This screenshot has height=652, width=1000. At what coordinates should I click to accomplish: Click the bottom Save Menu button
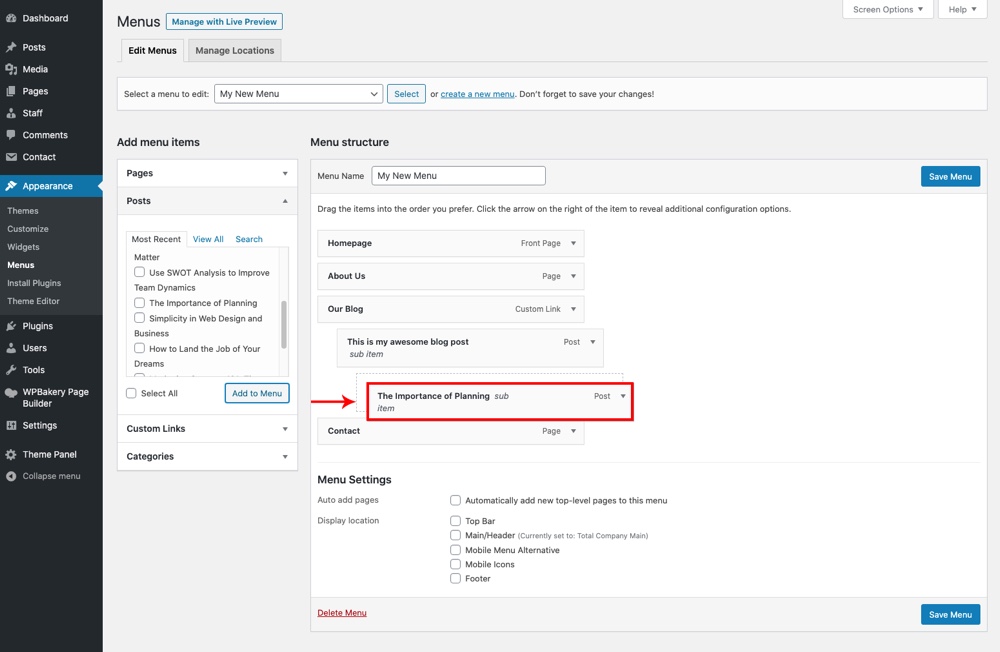(x=950, y=614)
